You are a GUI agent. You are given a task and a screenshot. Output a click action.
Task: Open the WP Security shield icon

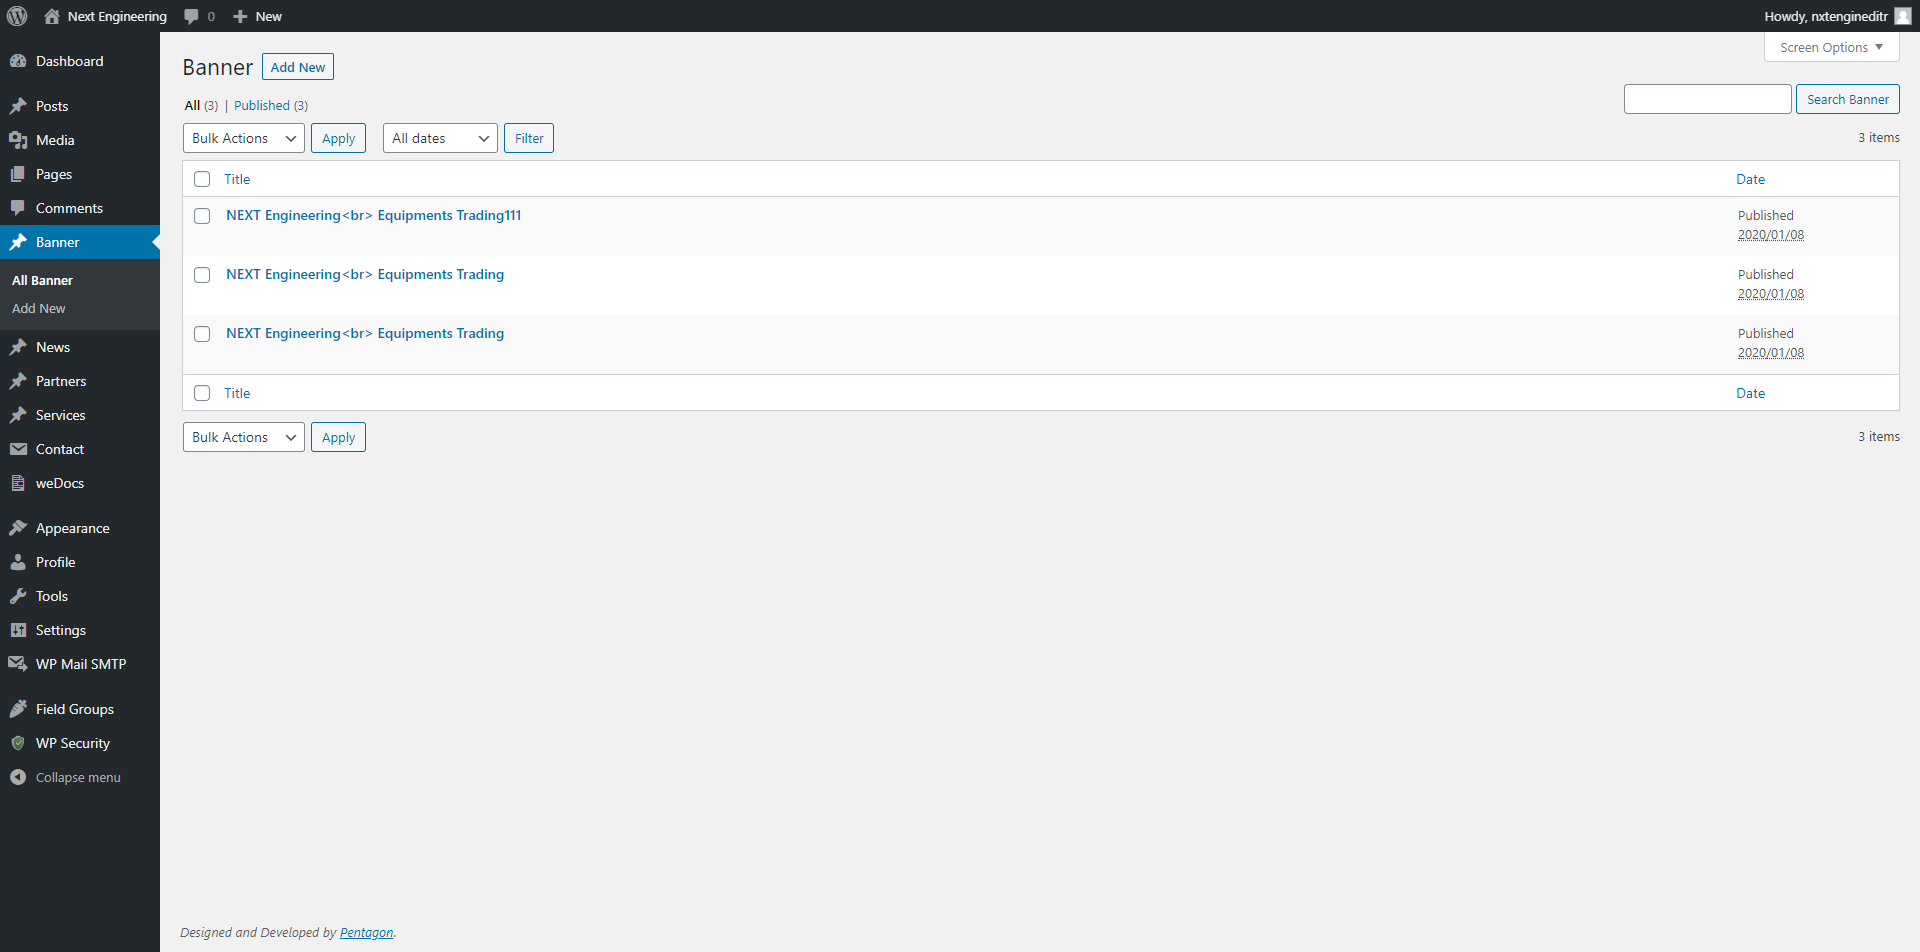(x=18, y=743)
